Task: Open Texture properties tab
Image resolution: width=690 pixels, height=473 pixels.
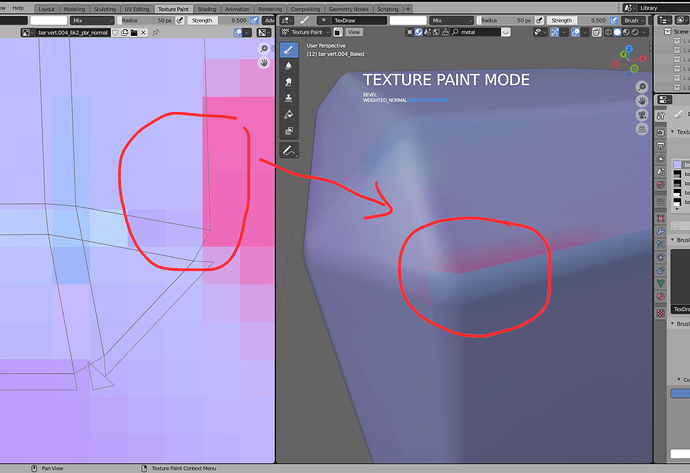Action: click(661, 313)
